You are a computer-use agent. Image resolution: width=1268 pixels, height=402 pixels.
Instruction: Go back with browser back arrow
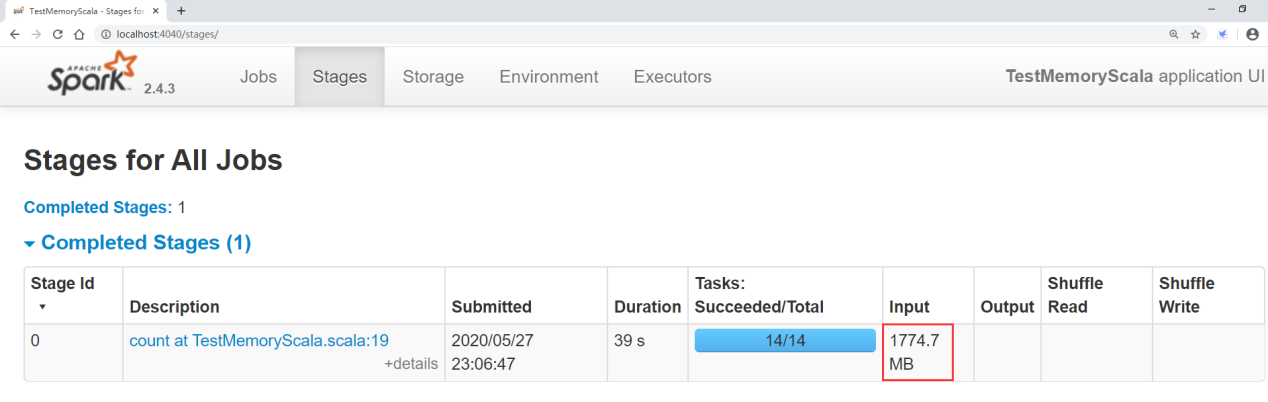pyautogui.click(x=15, y=34)
